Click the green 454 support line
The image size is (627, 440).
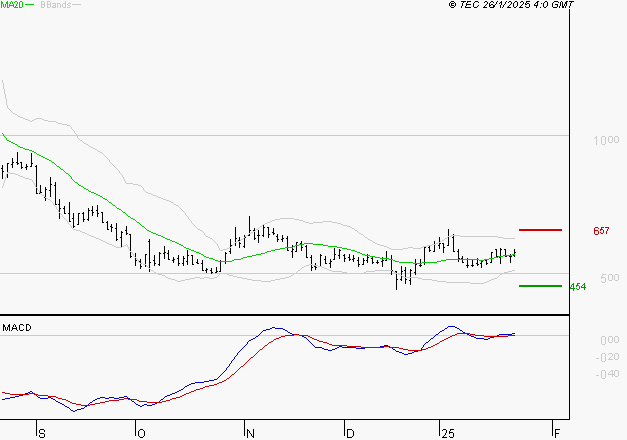pyautogui.click(x=540, y=286)
